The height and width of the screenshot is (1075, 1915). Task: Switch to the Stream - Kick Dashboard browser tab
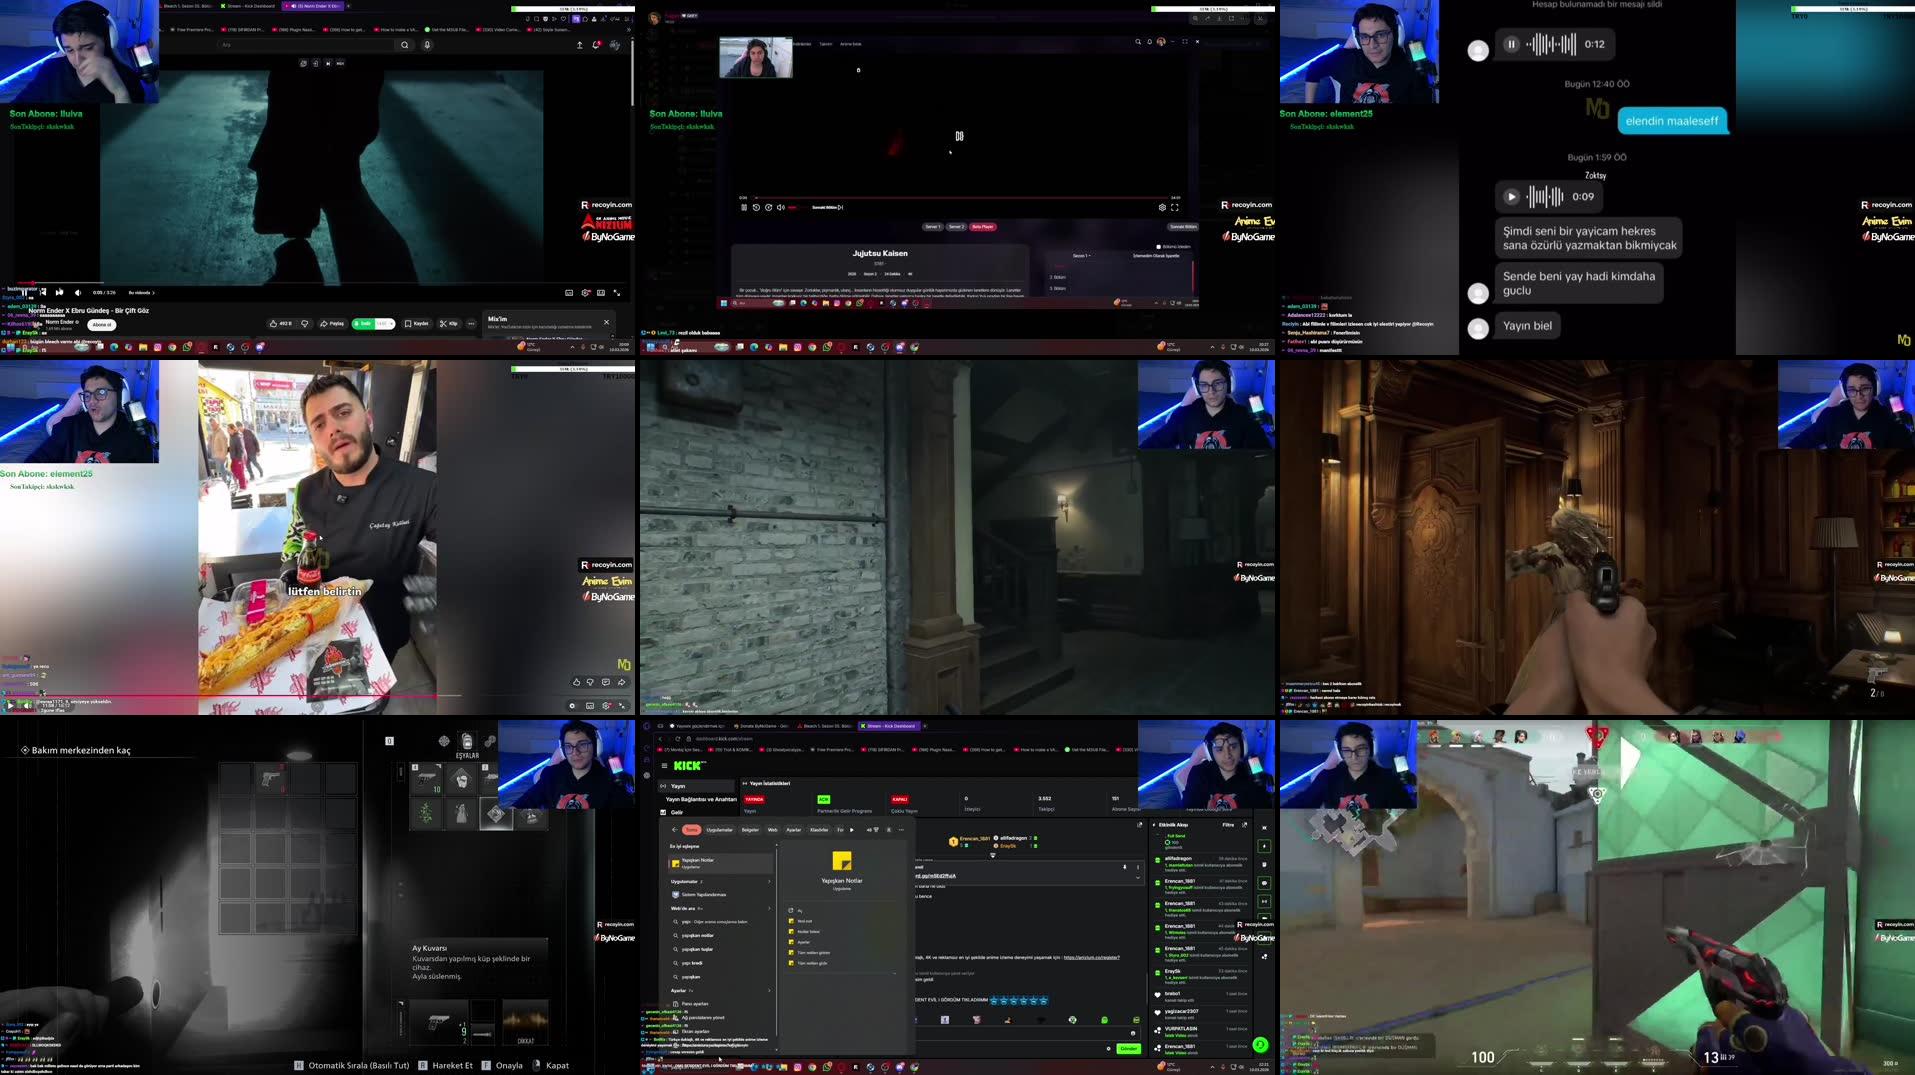[x=888, y=726]
